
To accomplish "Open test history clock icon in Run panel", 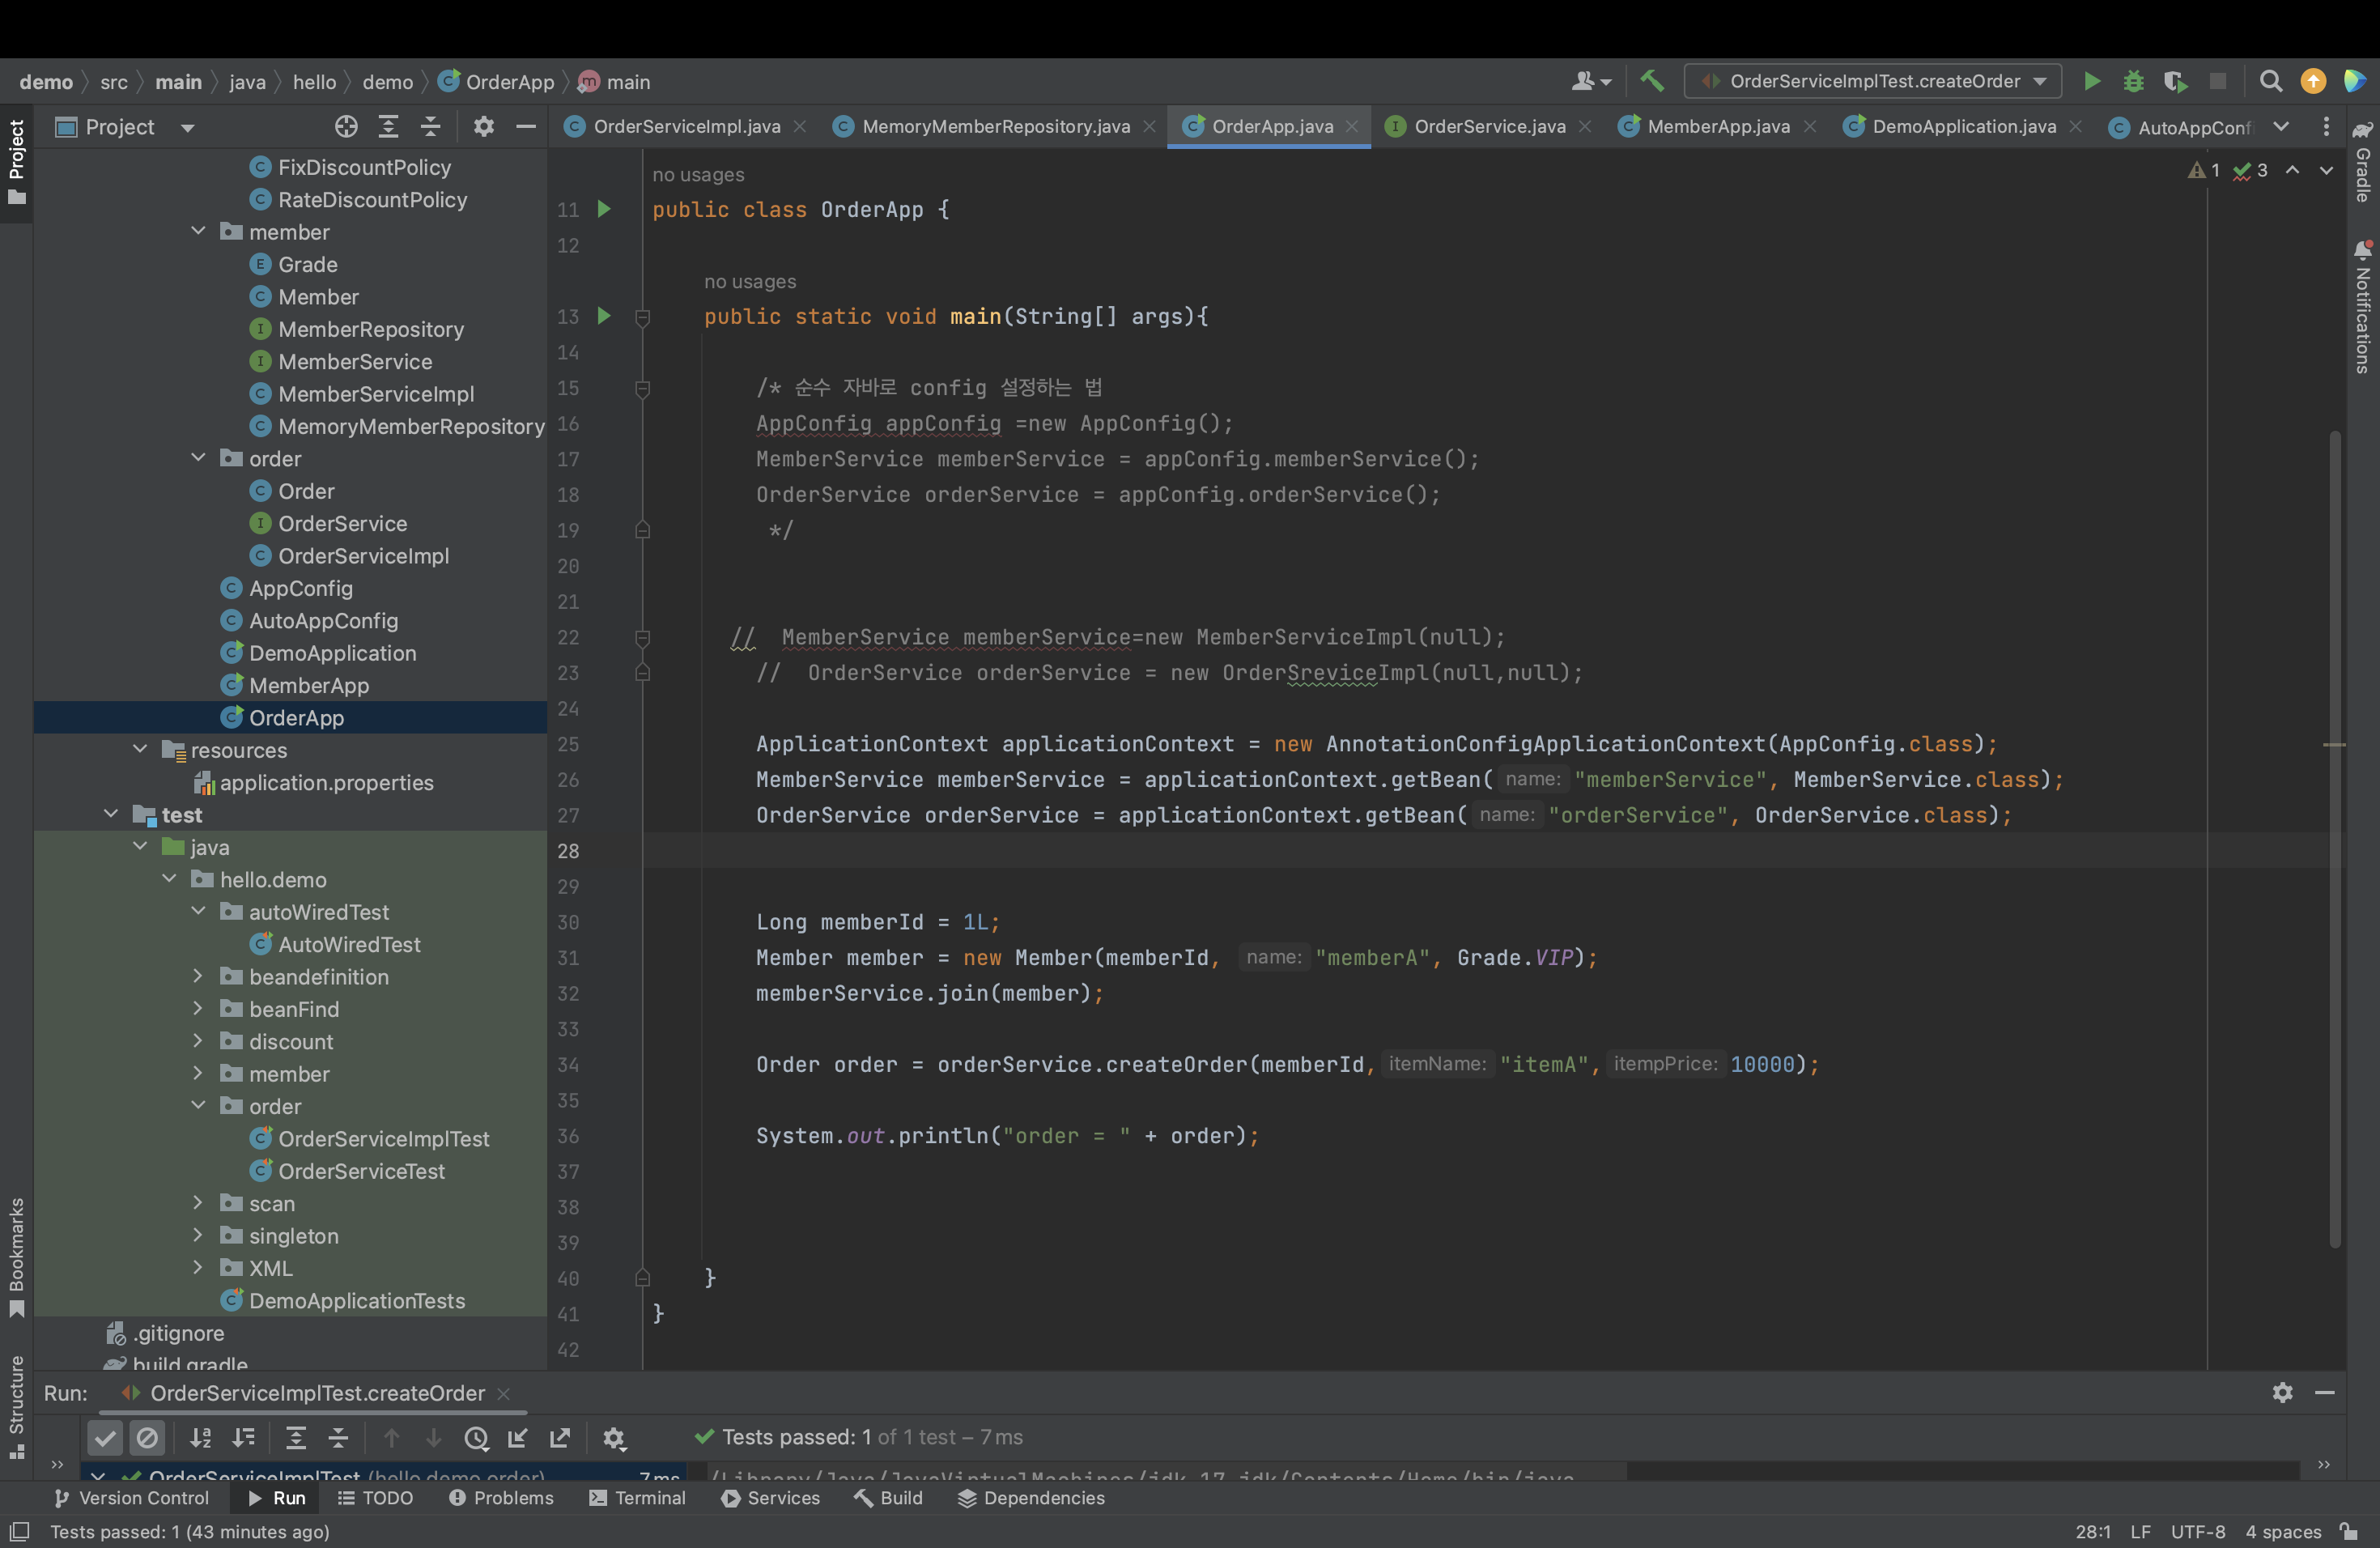I will pos(476,1437).
